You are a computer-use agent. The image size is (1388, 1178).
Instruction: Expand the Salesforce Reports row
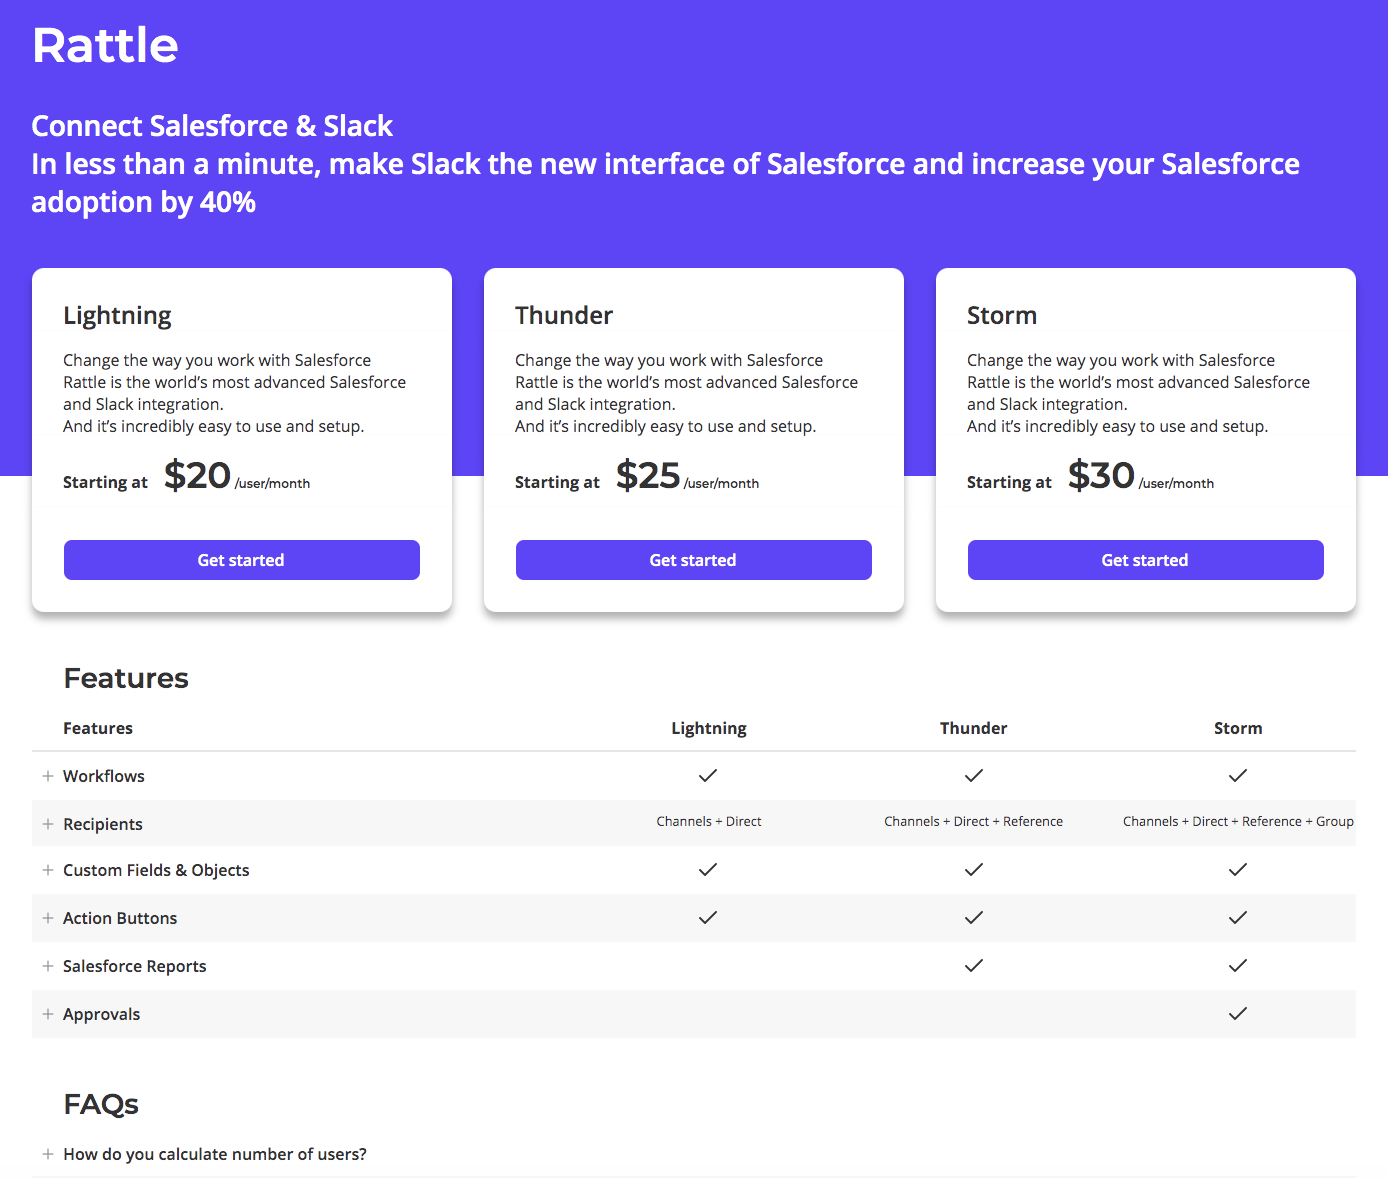tap(48, 966)
